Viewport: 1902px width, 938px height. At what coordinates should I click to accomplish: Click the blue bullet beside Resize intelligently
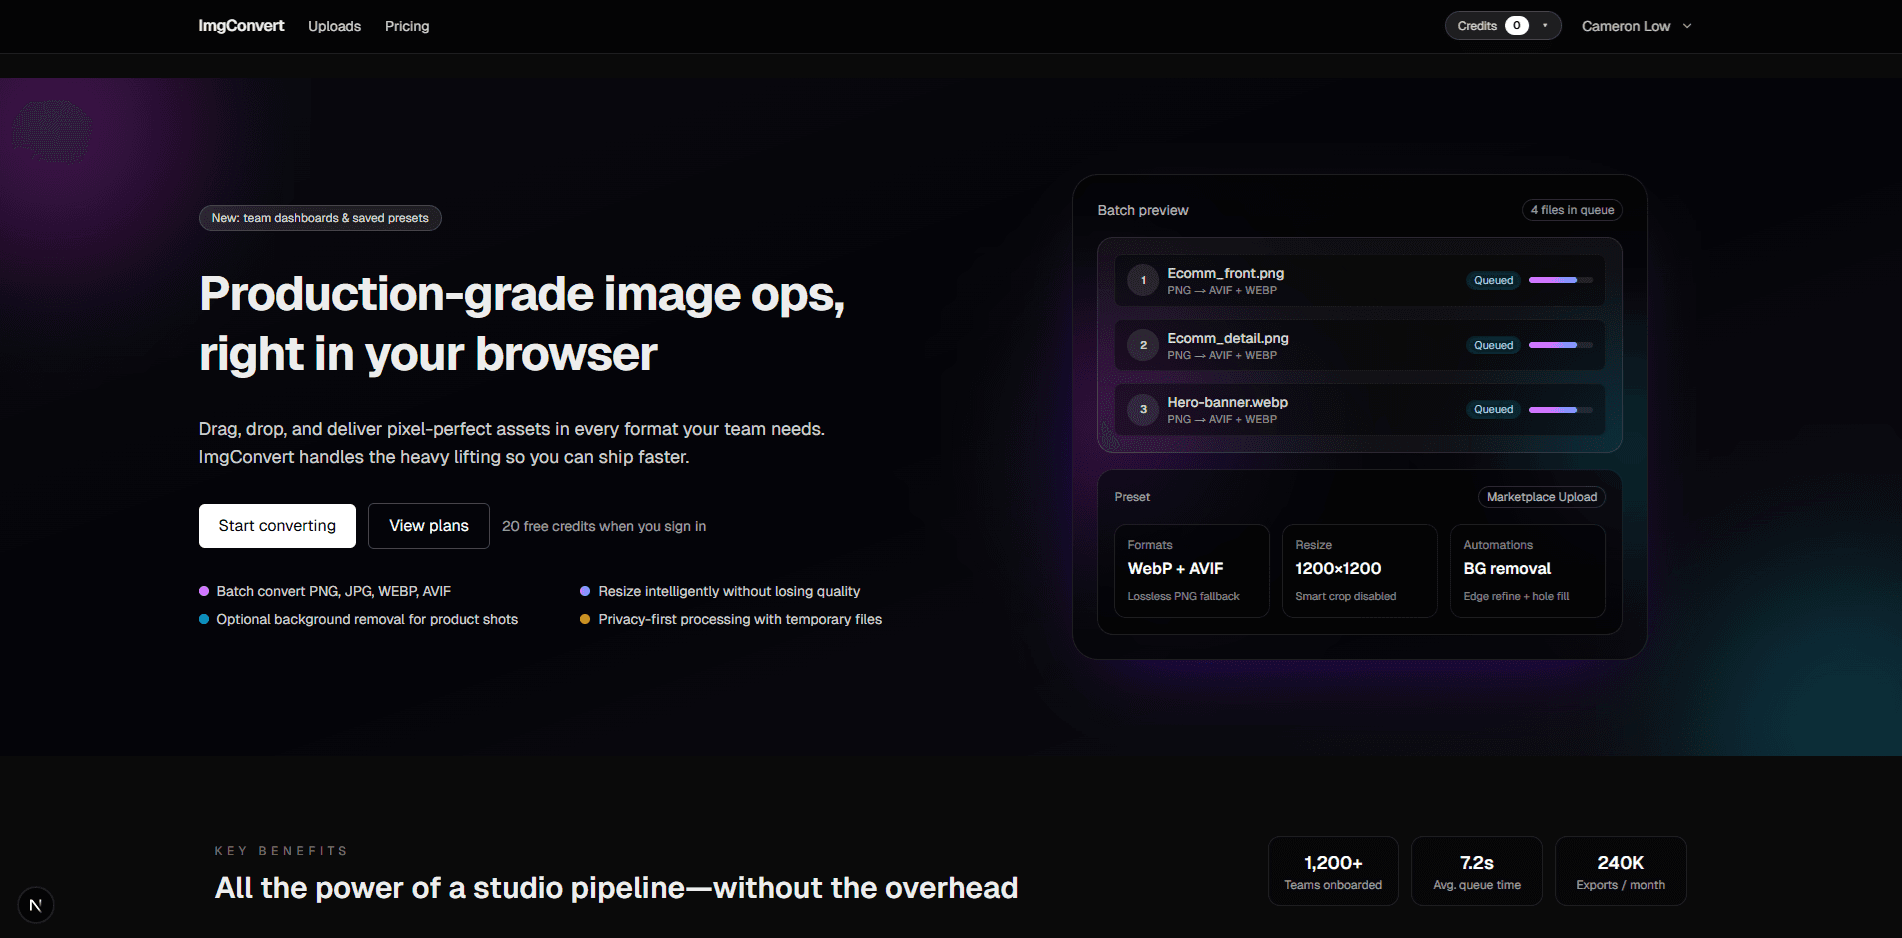585,591
